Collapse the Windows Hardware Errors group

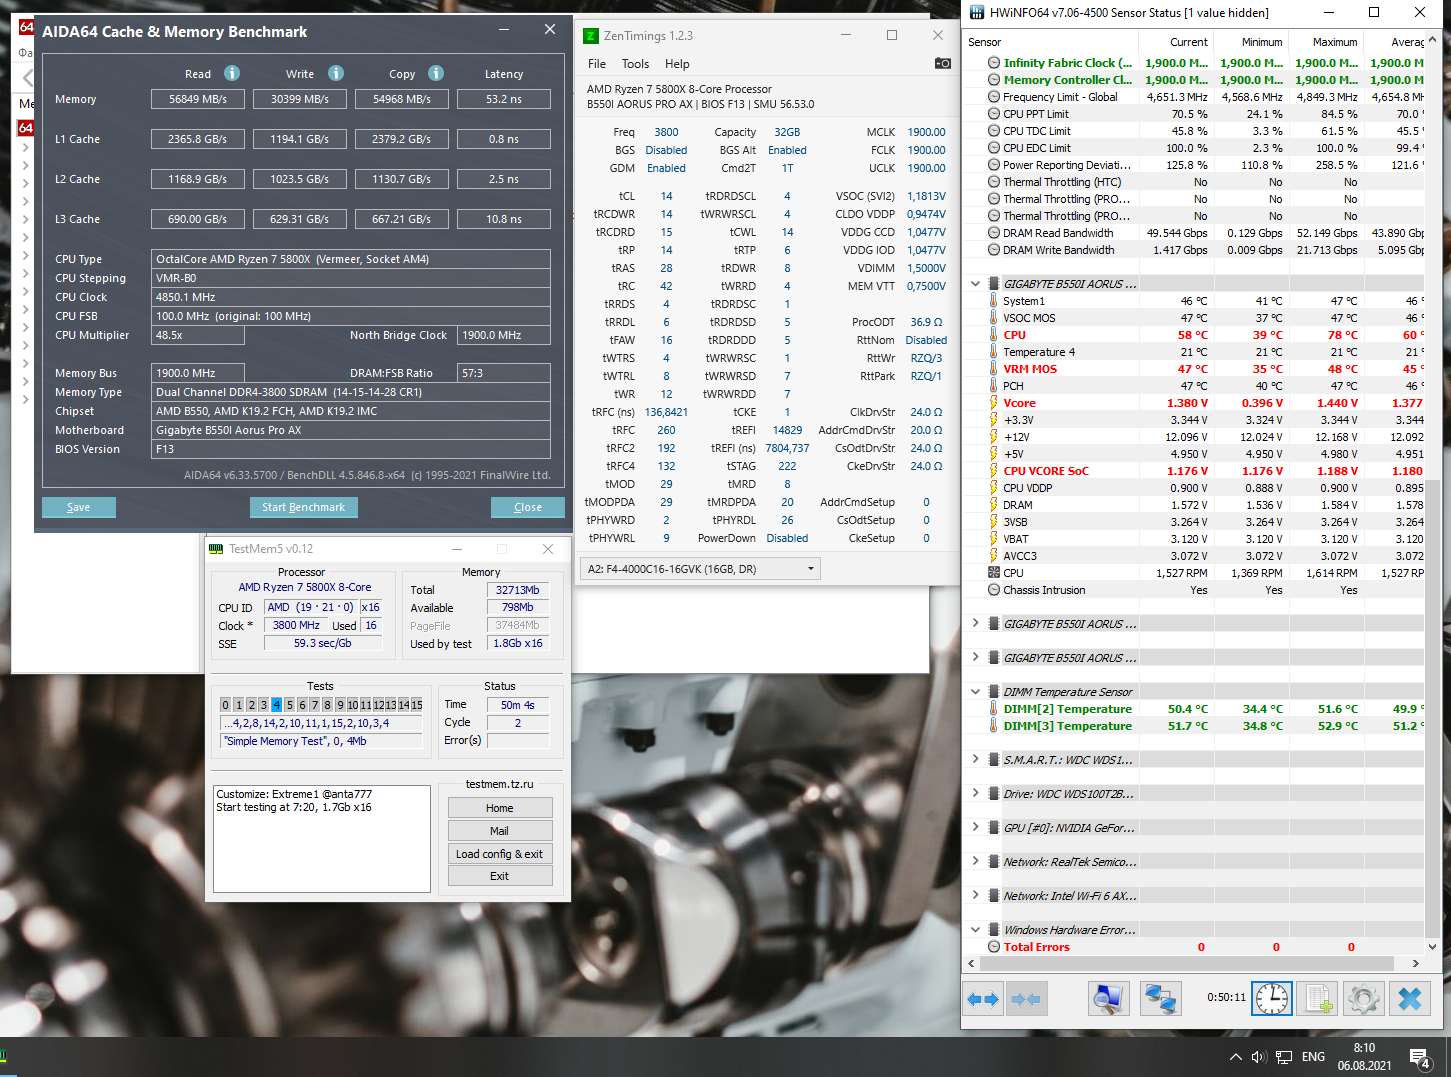[x=975, y=930]
